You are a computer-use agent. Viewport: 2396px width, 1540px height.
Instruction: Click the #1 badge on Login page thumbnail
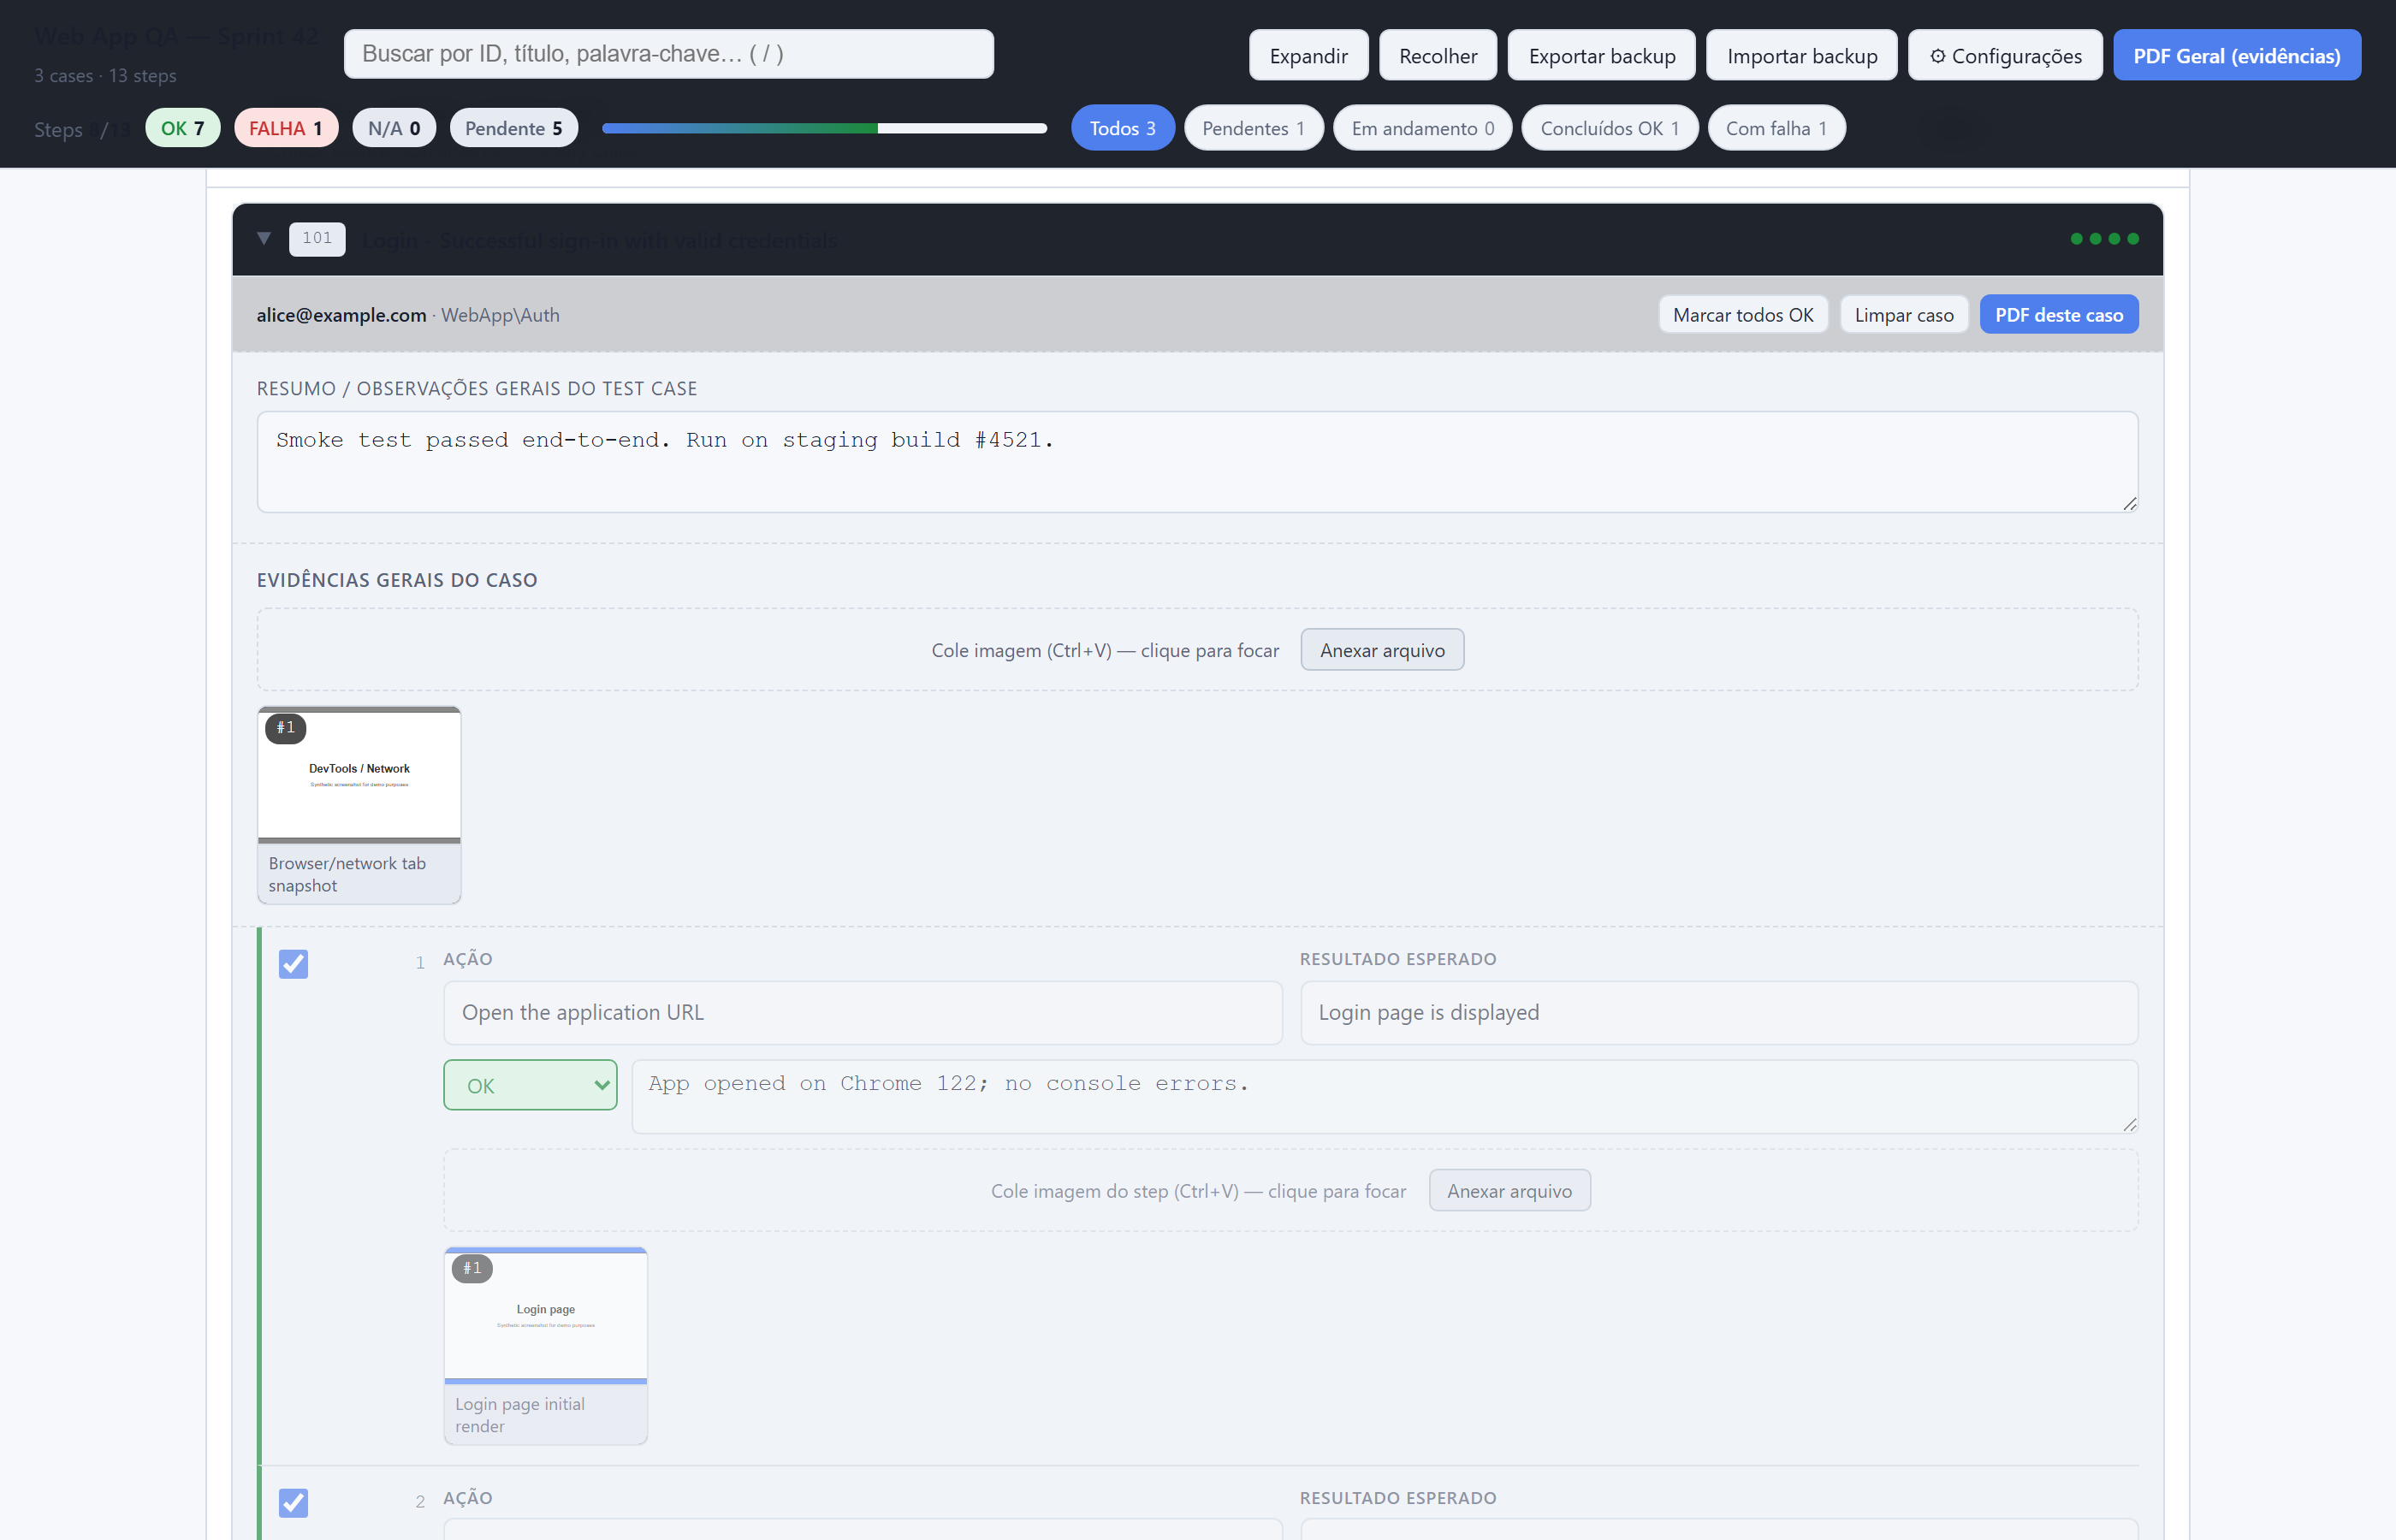pyautogui.click(x=472, y=1268)
